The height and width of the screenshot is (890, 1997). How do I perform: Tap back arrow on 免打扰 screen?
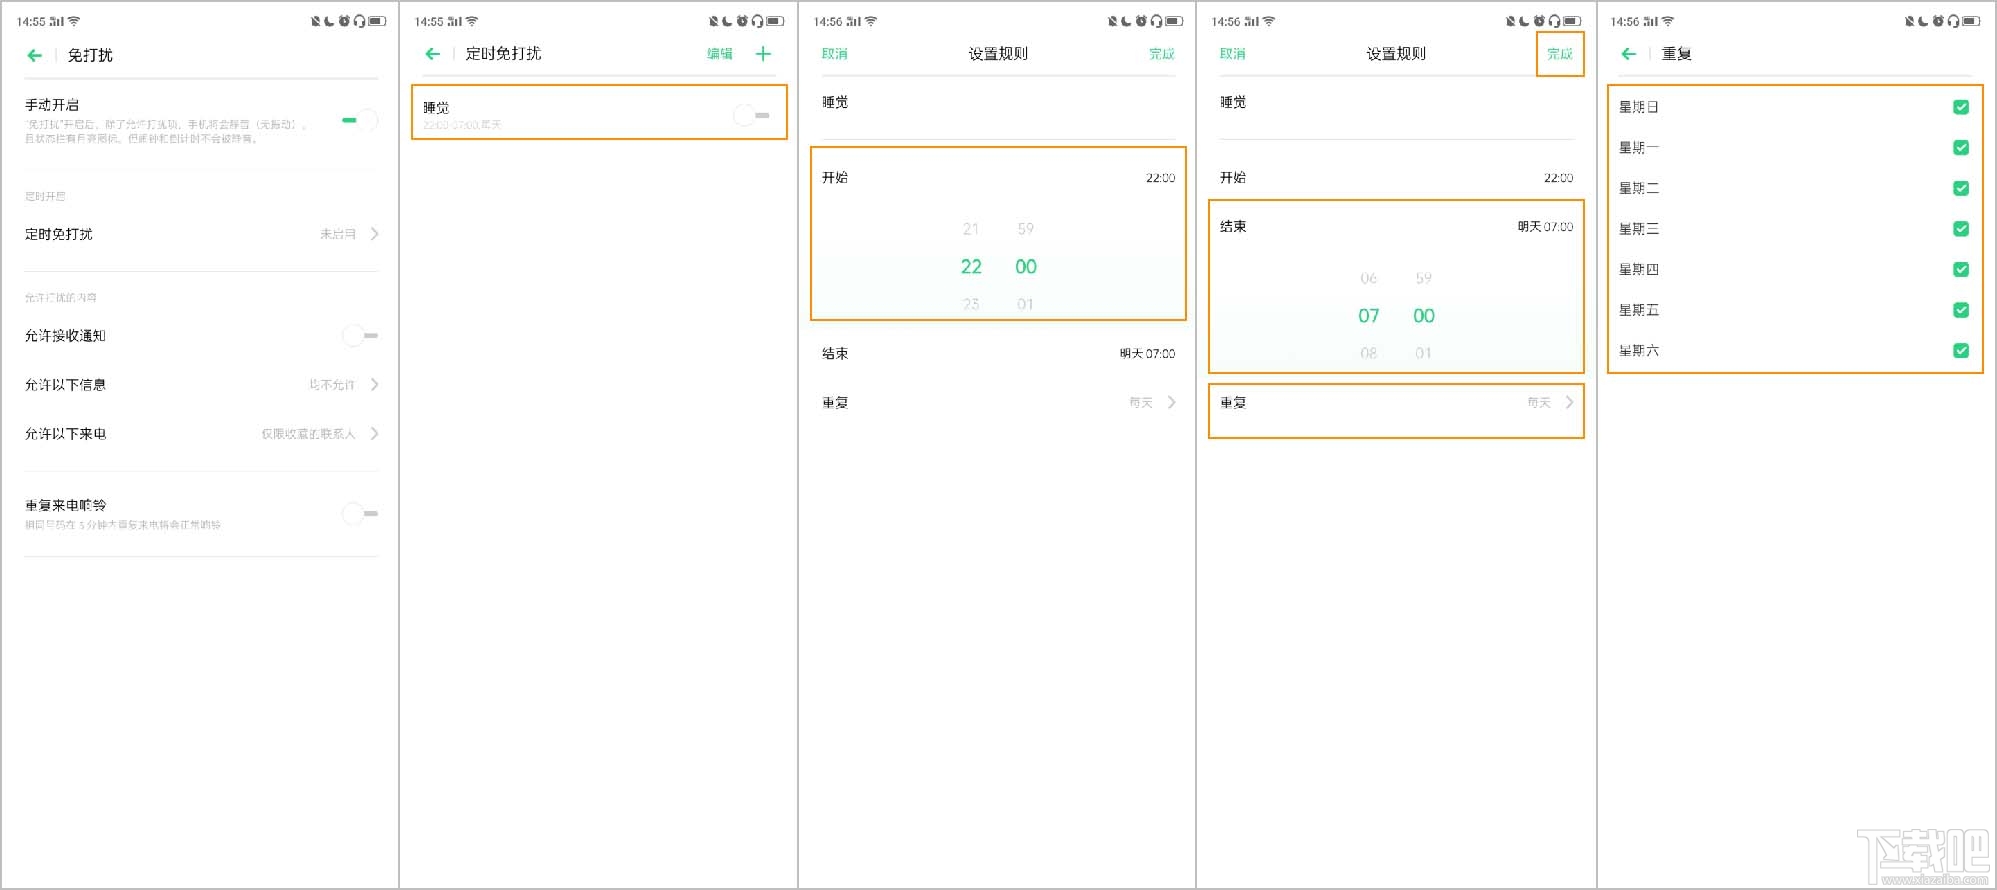(35, 55)
